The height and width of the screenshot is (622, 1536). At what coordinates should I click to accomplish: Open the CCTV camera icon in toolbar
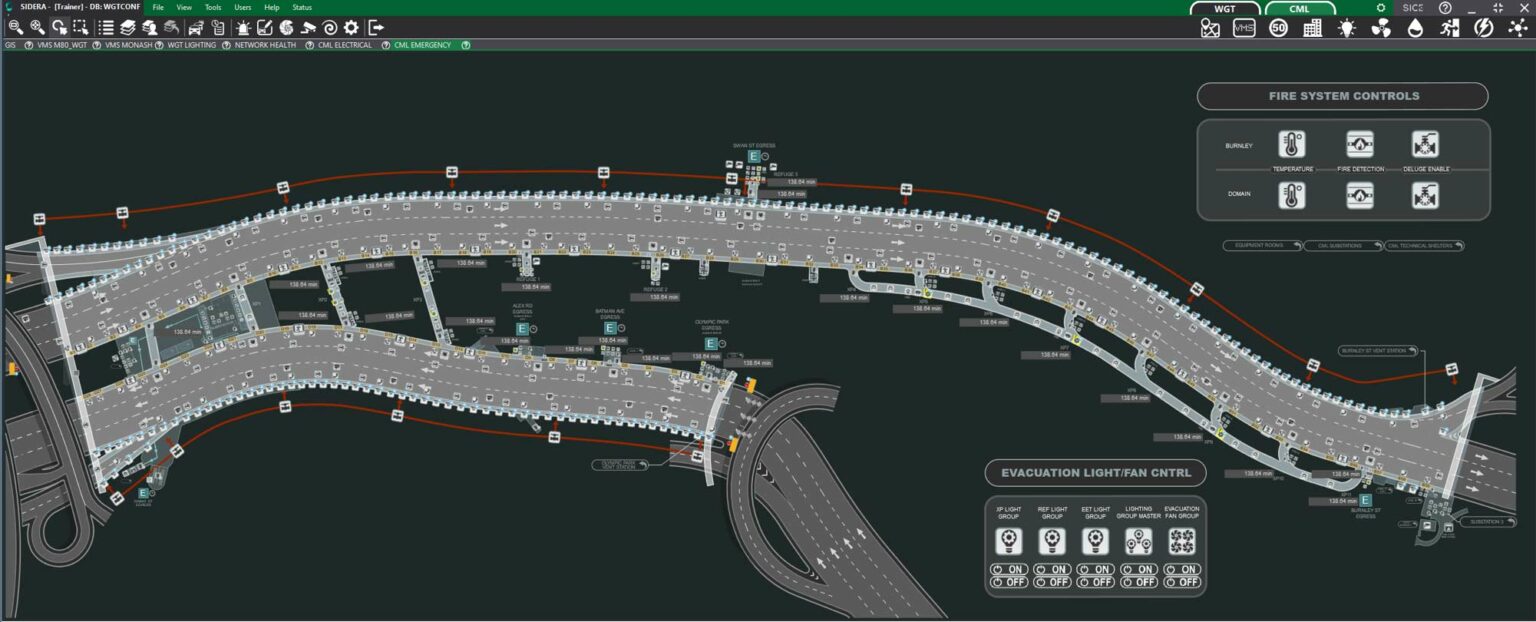tap(308, 27)
